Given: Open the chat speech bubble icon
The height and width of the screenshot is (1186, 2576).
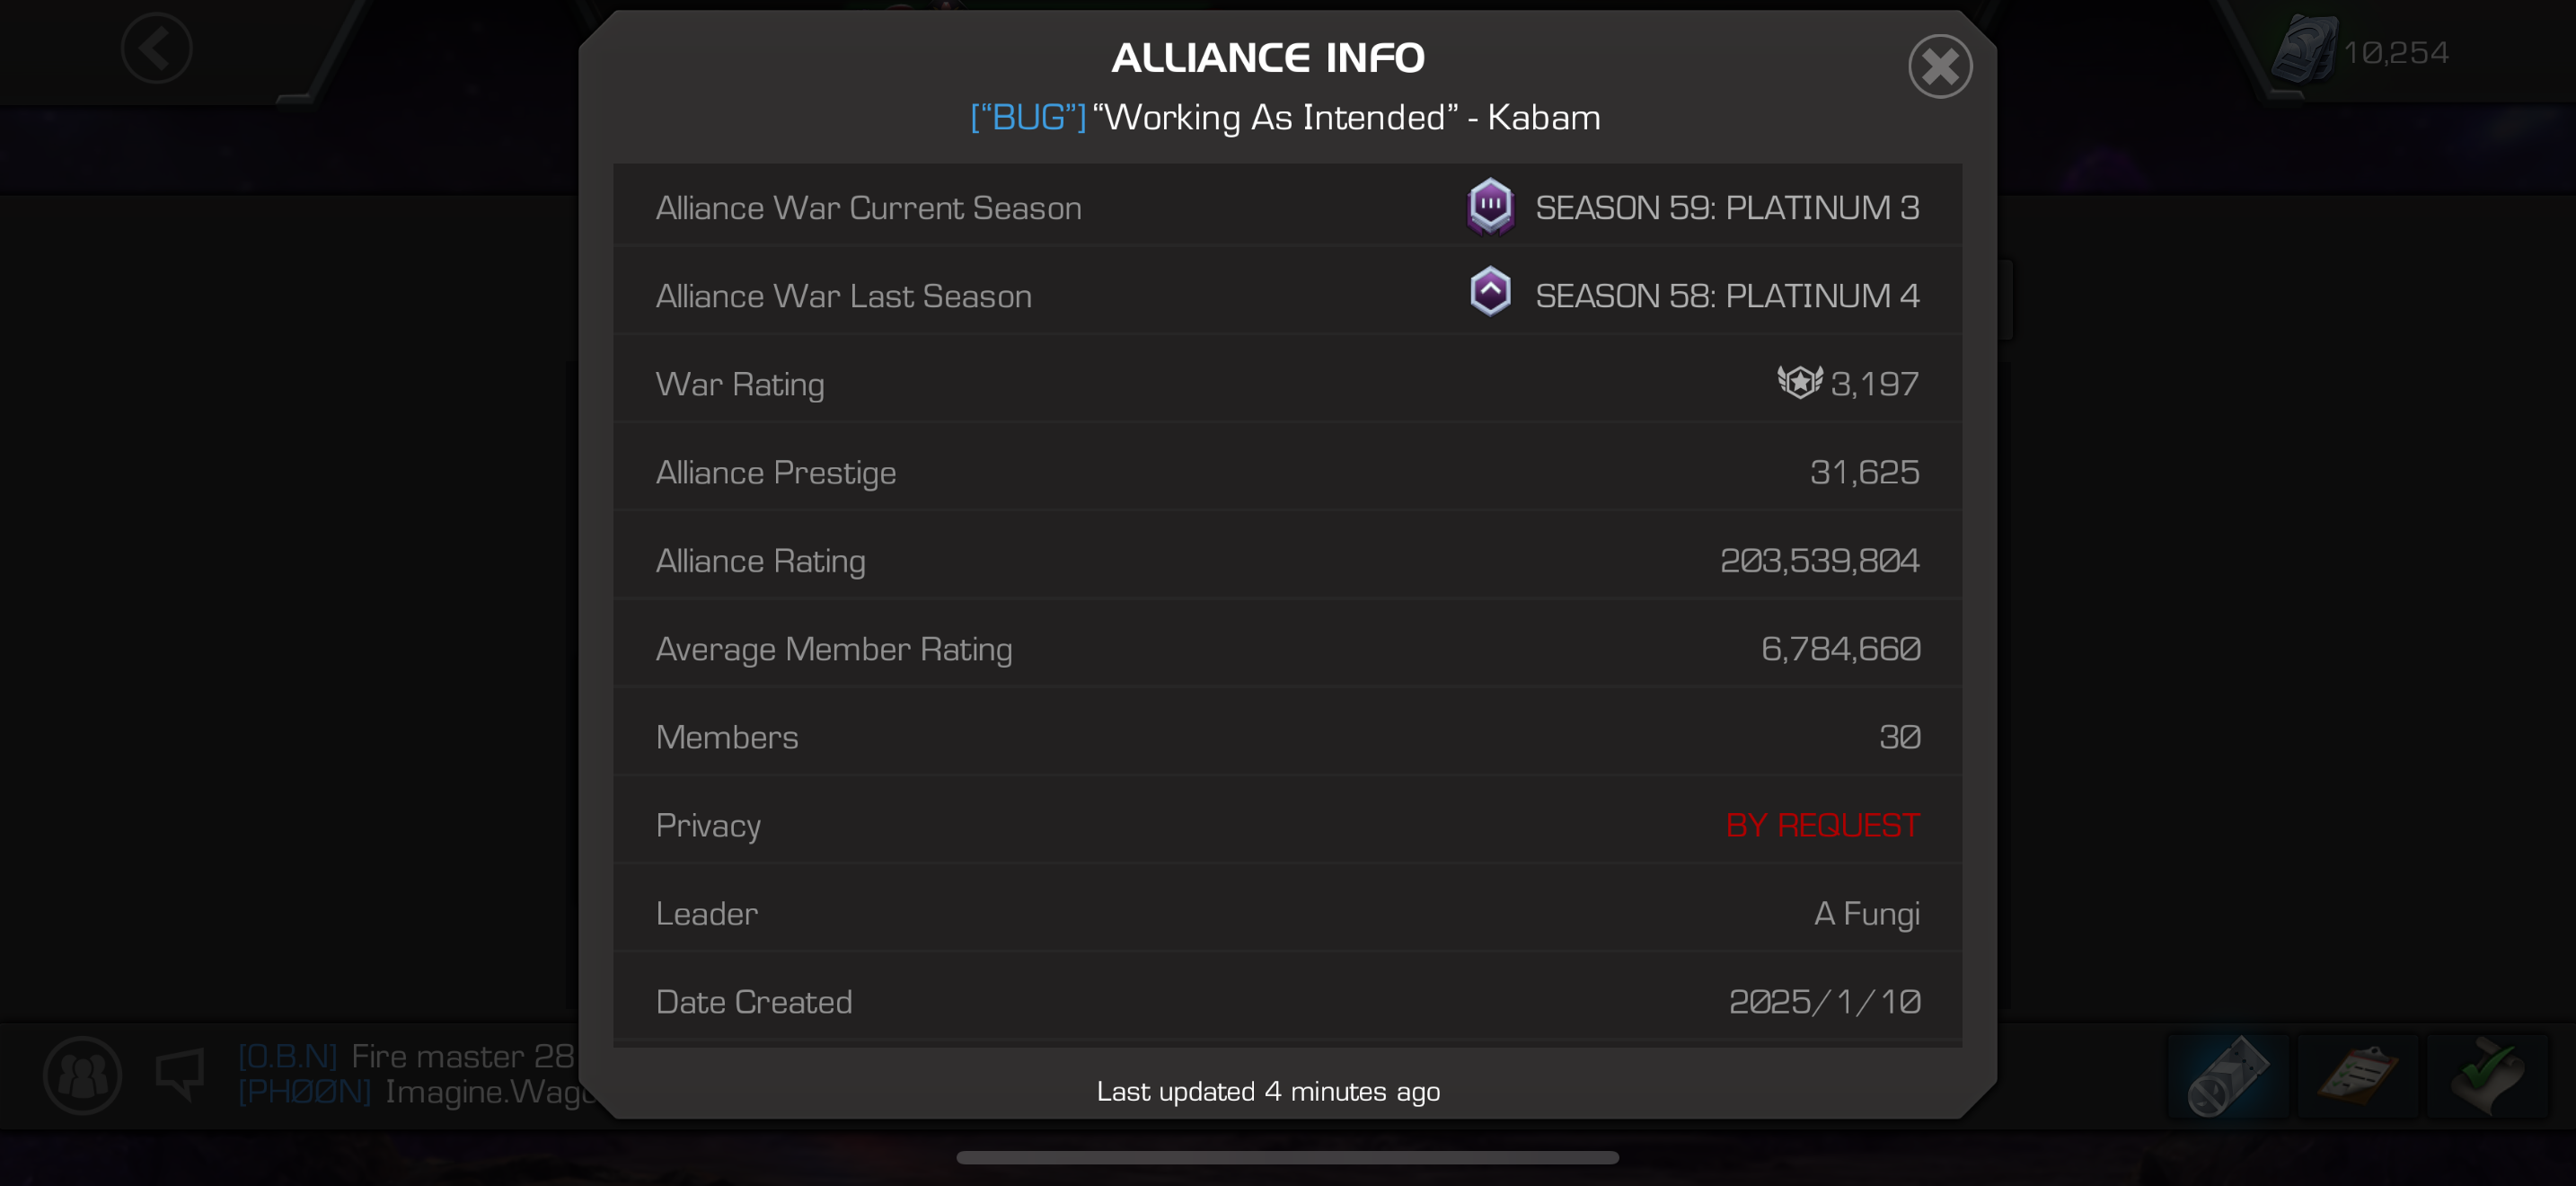Looking at the screenshot, I should click(181, 1075).
